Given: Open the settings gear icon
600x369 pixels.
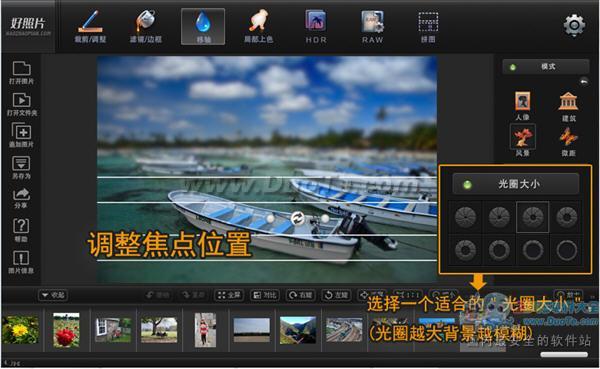Looking at the screenshot, I should pos(574,26).
